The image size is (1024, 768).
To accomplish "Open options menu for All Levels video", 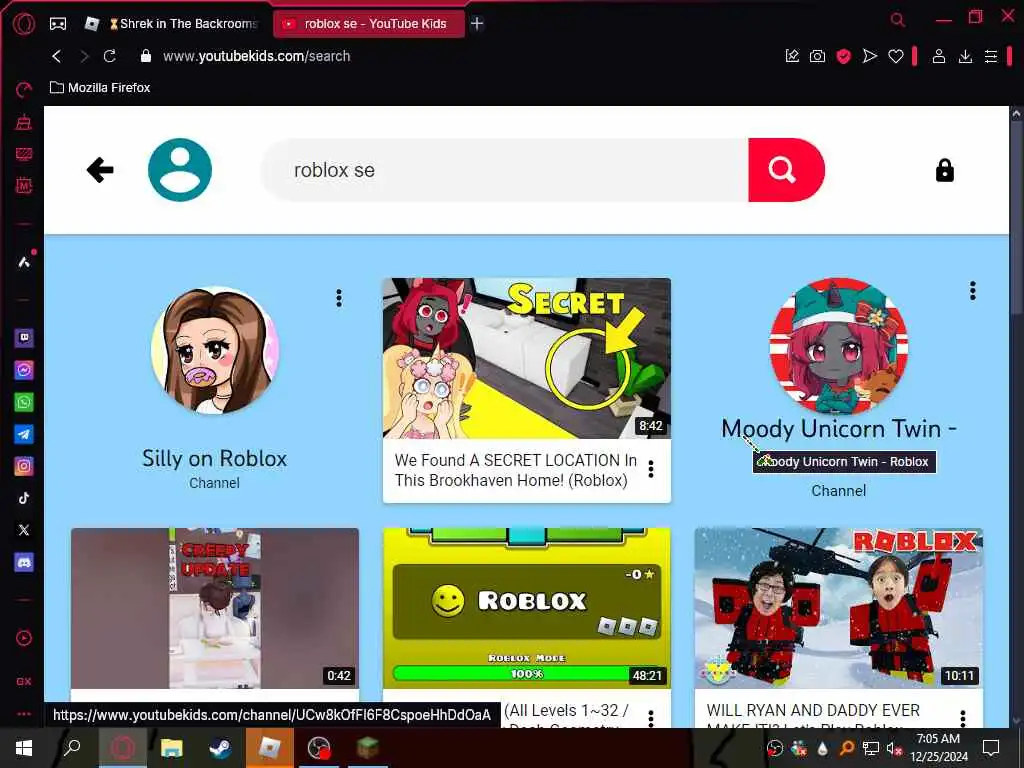I will click(x=650, y=718).
